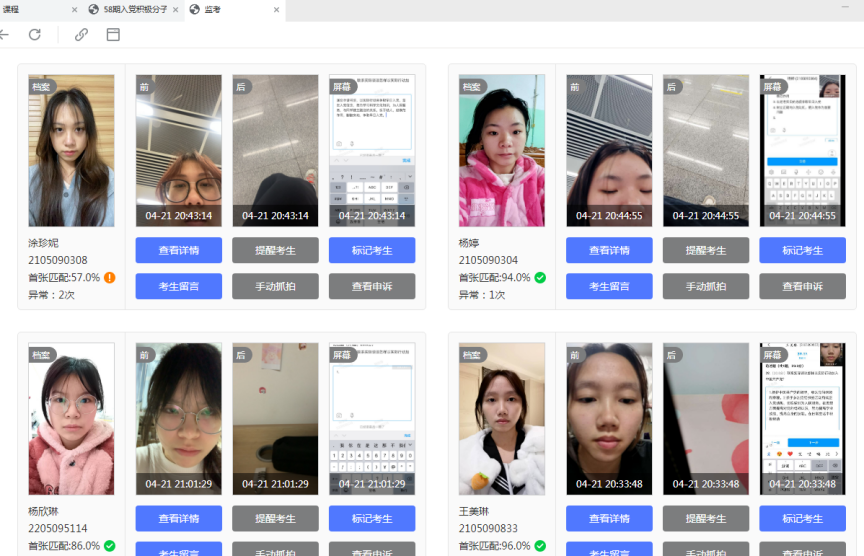The width and height of the screenshot is (864, 556).
Task: Open 王美琳's archive photo
Action: click(502, 418)
